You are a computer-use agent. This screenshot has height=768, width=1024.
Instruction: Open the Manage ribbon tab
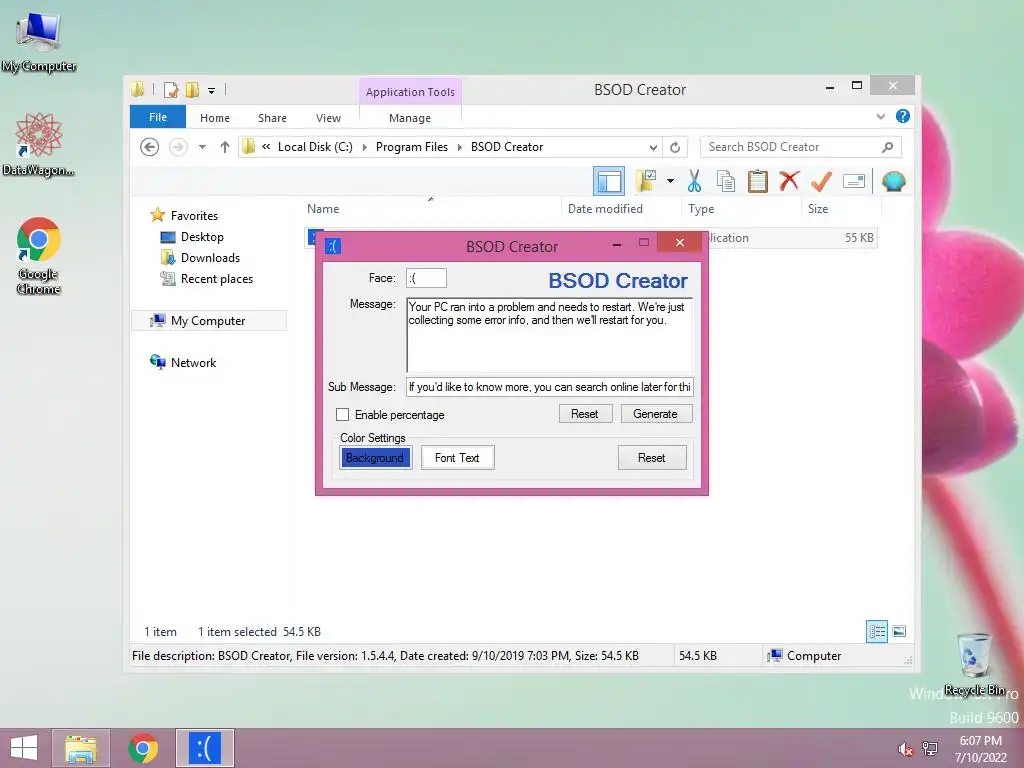[409, 118]
